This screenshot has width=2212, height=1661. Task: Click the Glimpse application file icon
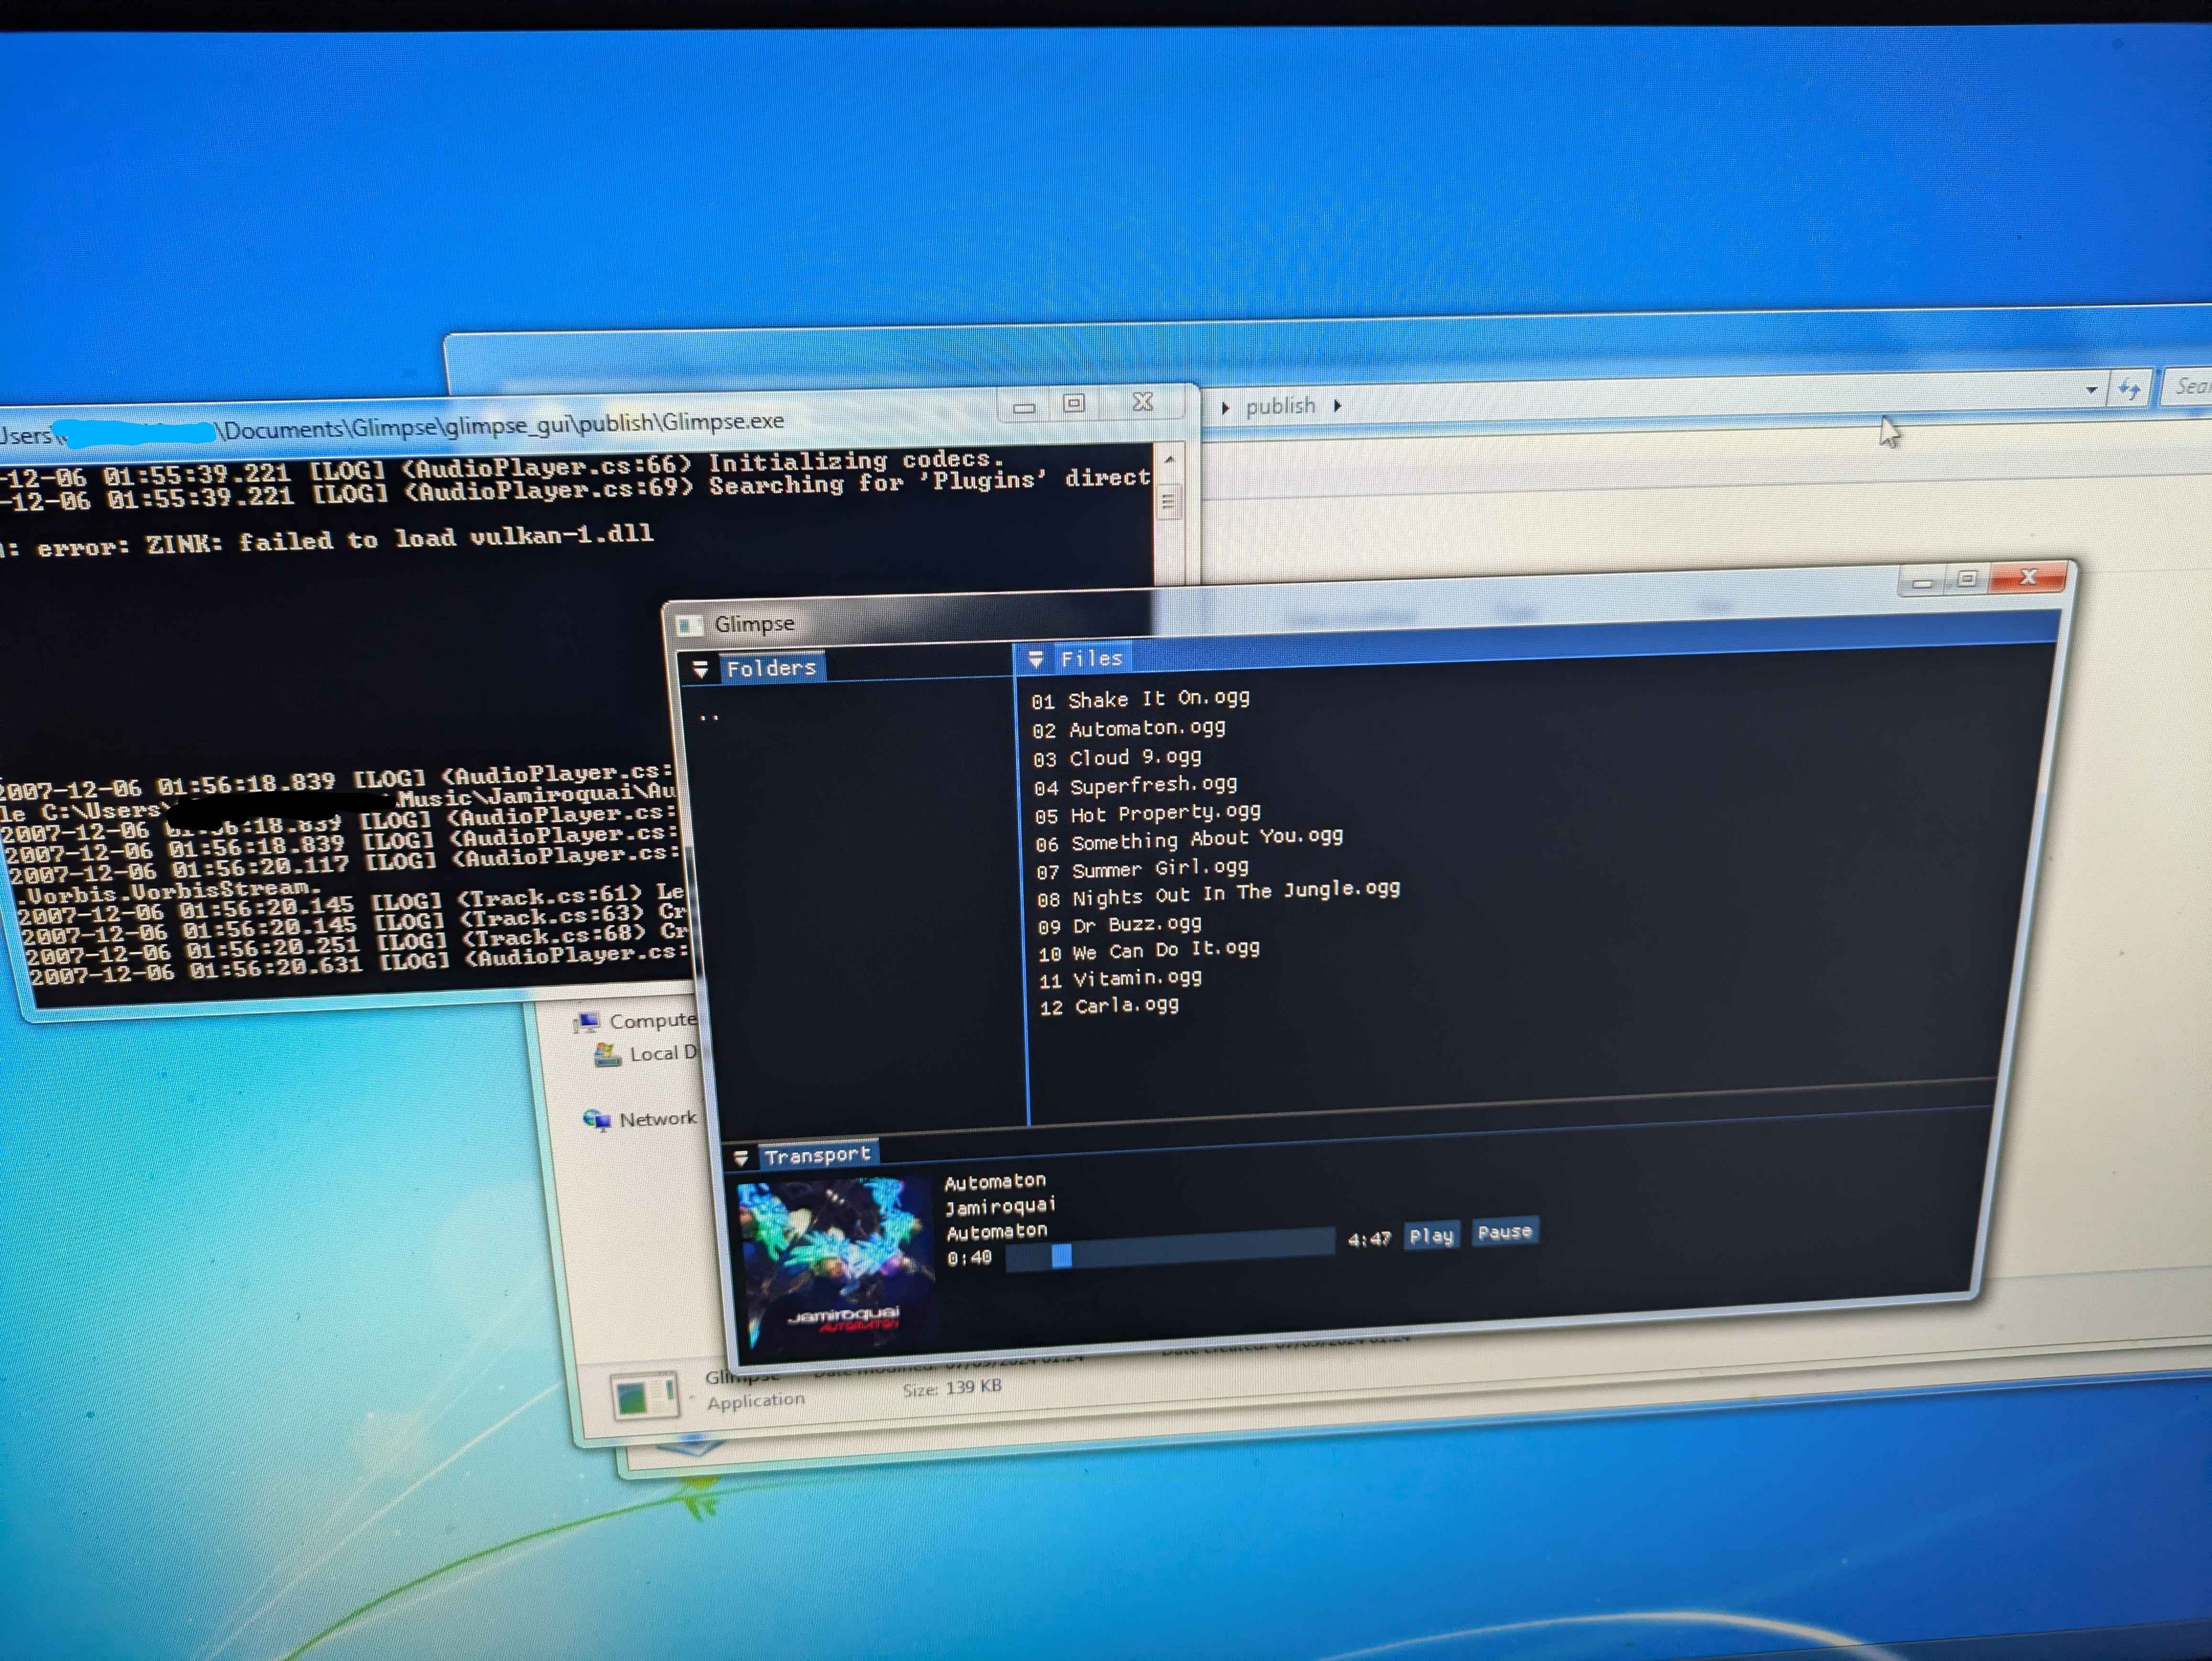645,1395
